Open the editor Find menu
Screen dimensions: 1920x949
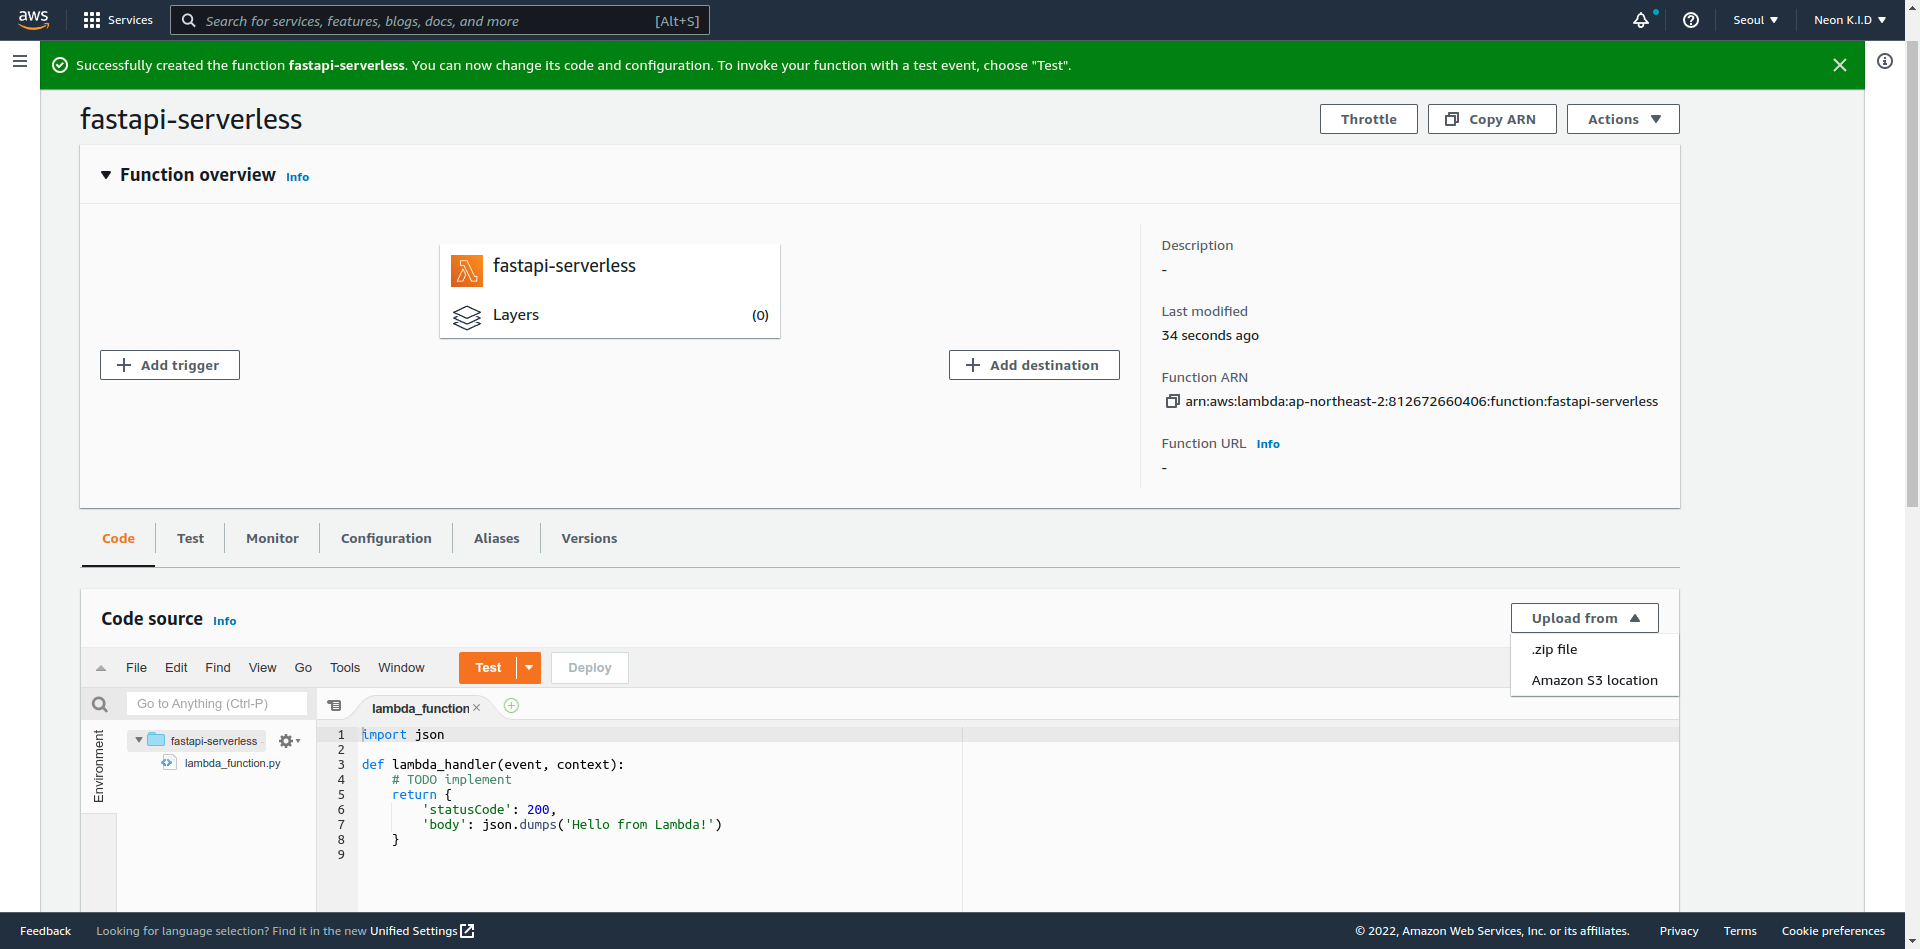218,668
